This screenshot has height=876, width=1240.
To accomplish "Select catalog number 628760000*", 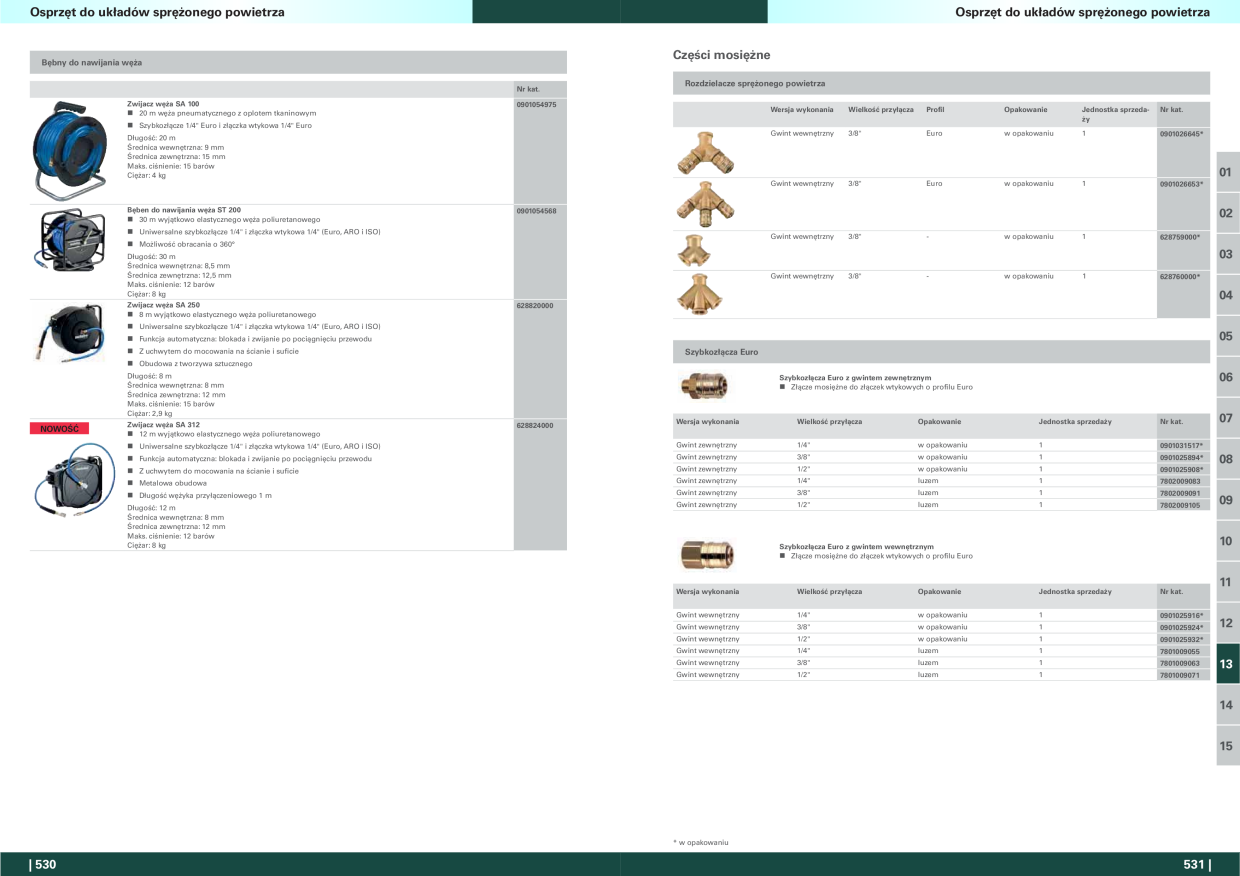I will coord(1179,276).
